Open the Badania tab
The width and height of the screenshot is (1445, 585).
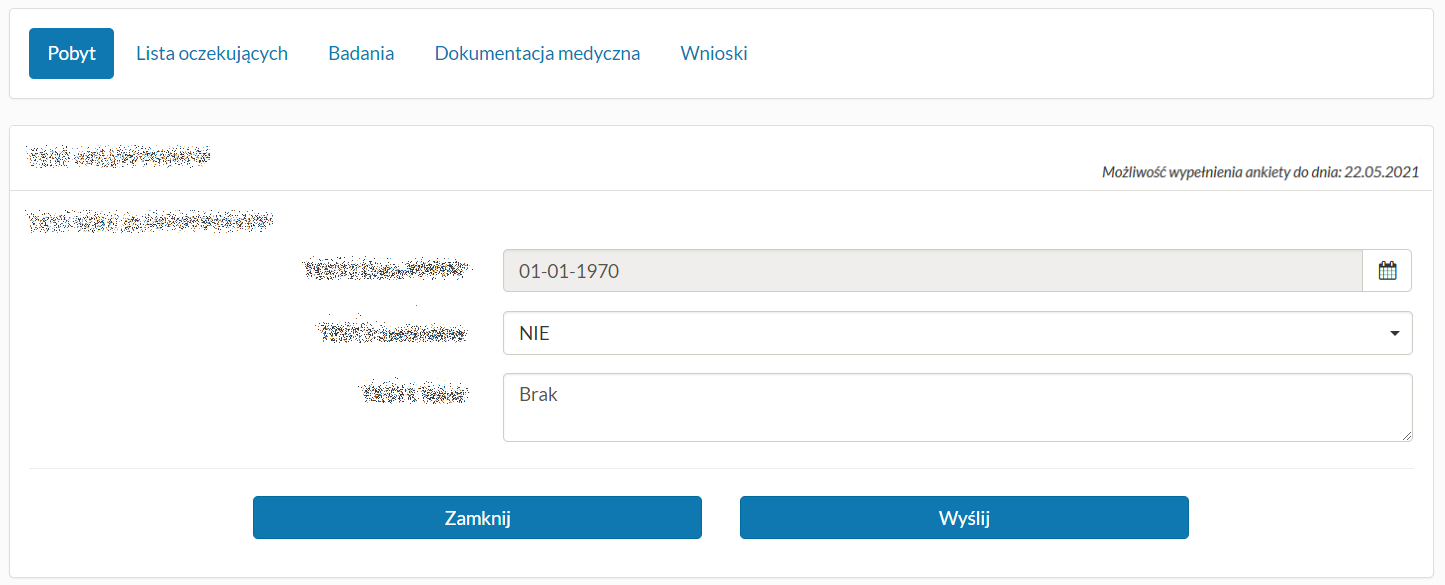pos(361,53)
